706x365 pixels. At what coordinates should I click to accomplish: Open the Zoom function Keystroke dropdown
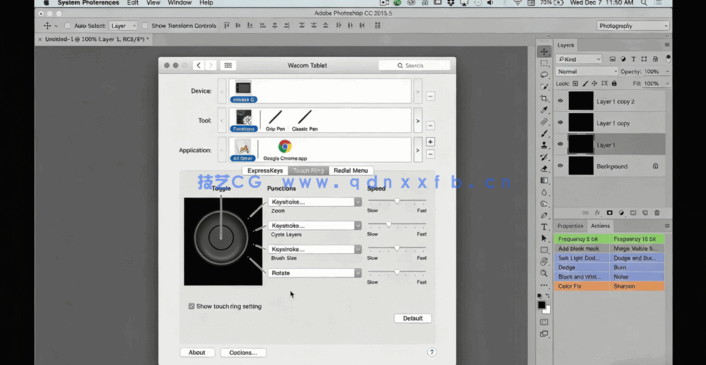315,202
